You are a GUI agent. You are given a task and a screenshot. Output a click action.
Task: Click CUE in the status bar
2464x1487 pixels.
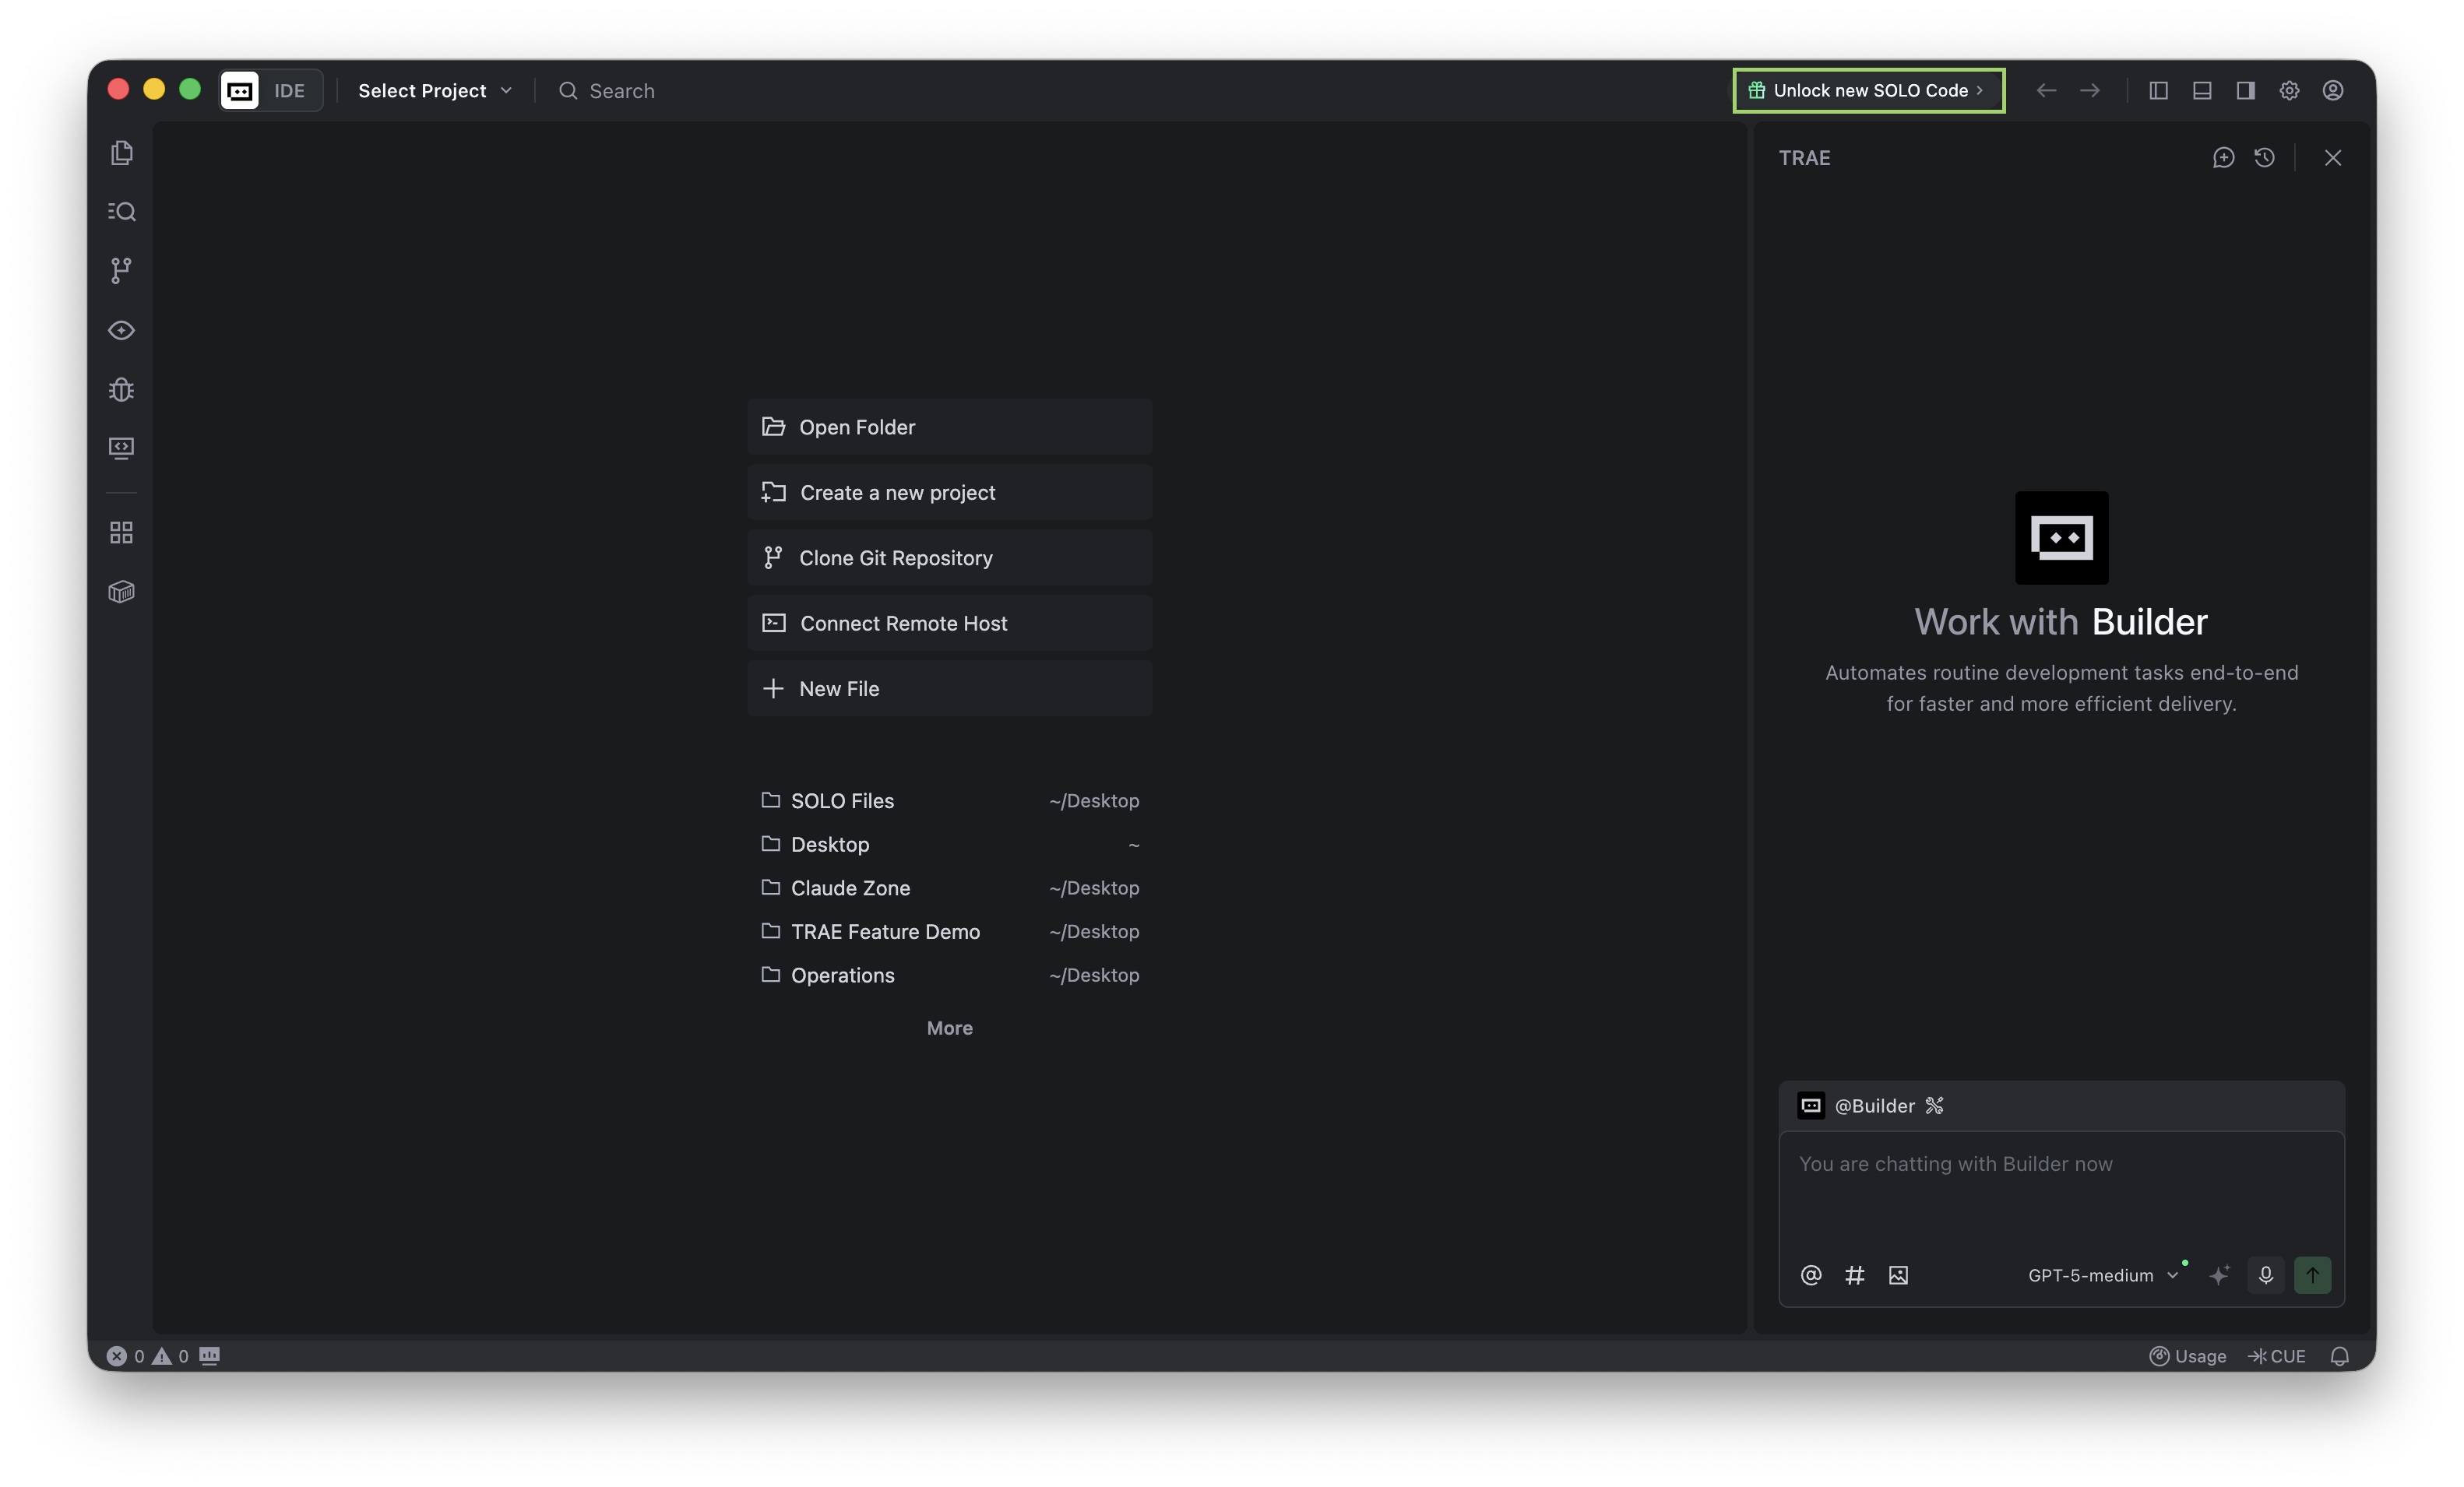click(x=2277, y=1356)
